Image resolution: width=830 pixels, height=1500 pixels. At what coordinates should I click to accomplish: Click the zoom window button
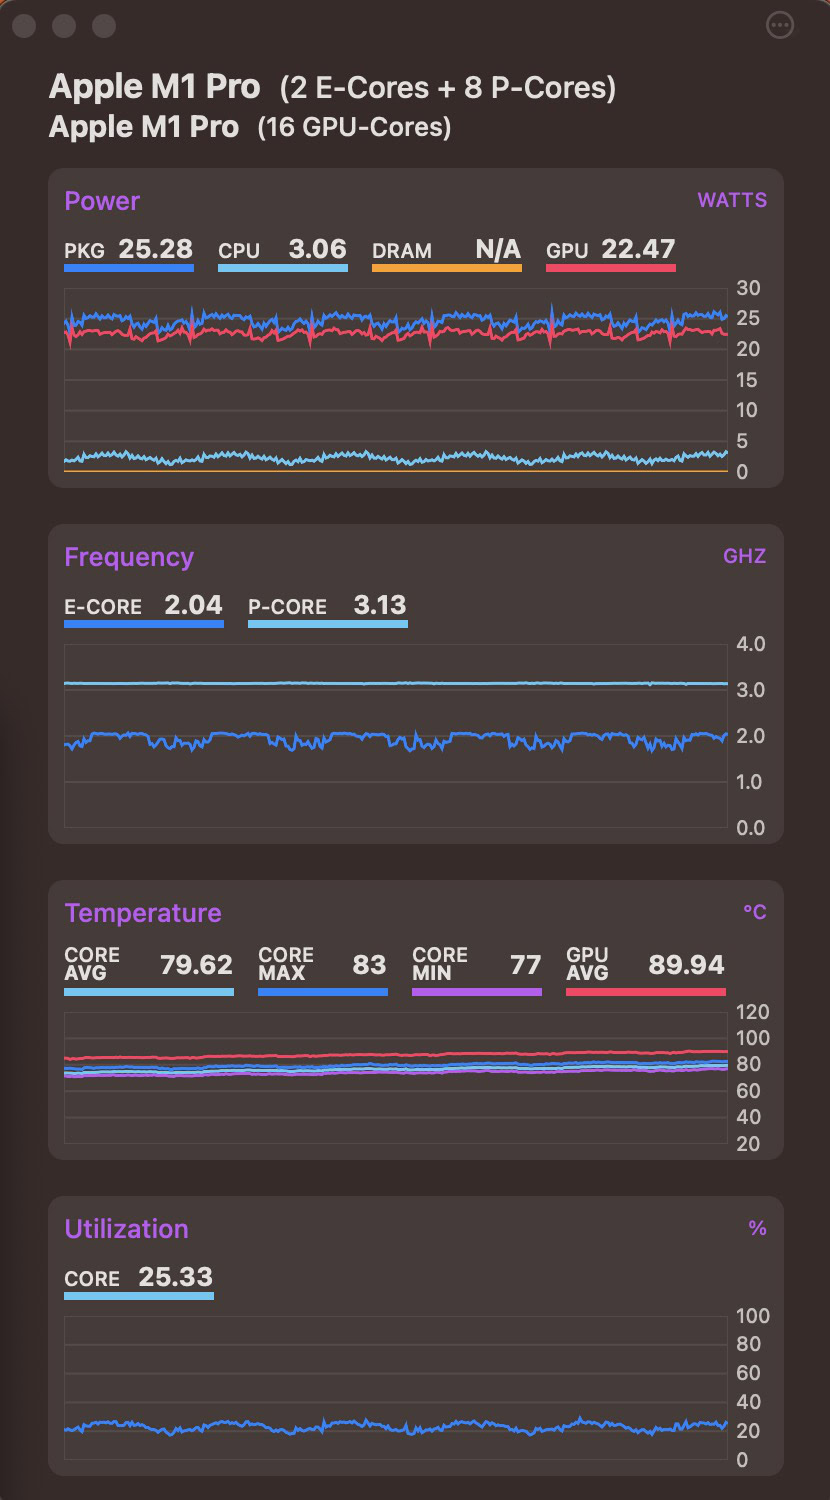(104, 26)
